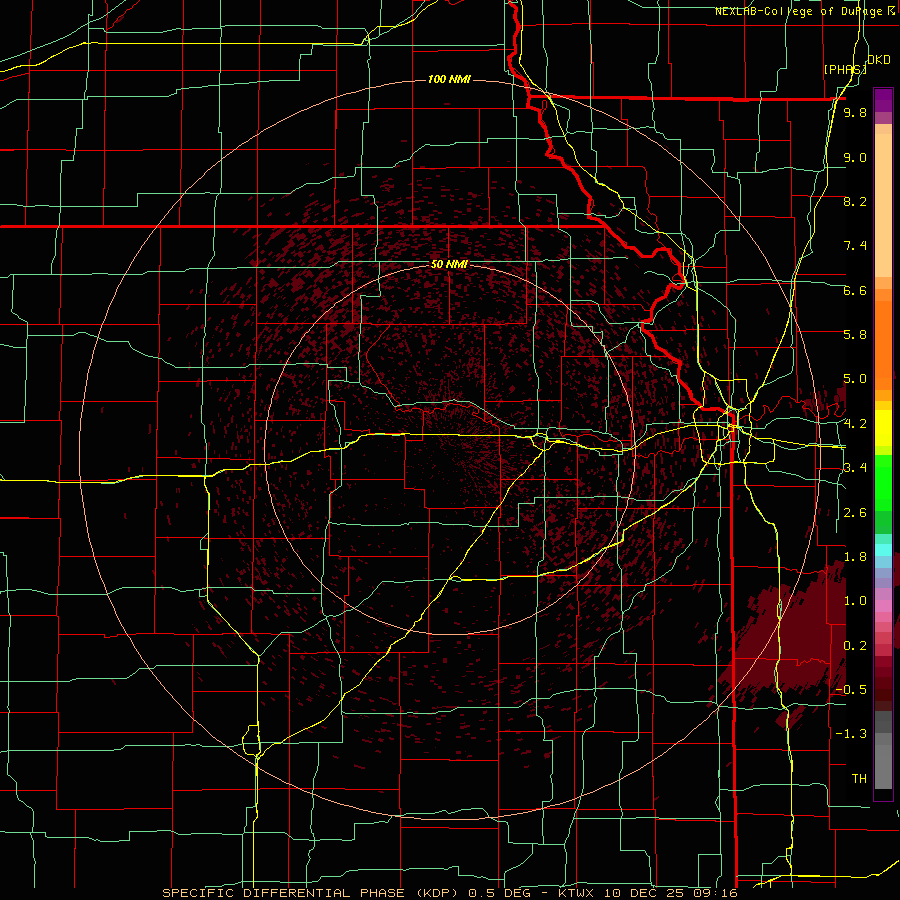
Task: Click the 9.0 color scale label
Action: coord(855,157)
